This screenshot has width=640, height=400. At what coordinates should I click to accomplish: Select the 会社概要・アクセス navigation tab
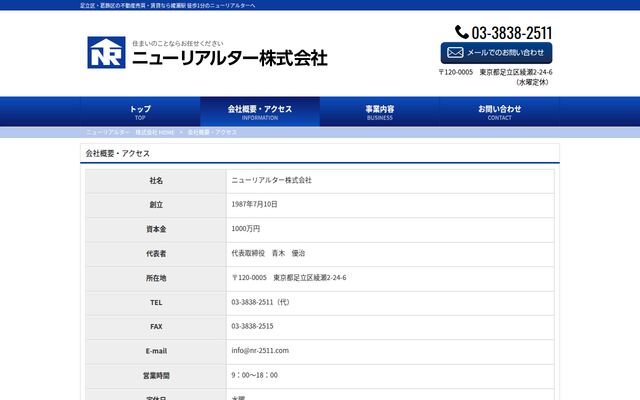pos(260,111)
